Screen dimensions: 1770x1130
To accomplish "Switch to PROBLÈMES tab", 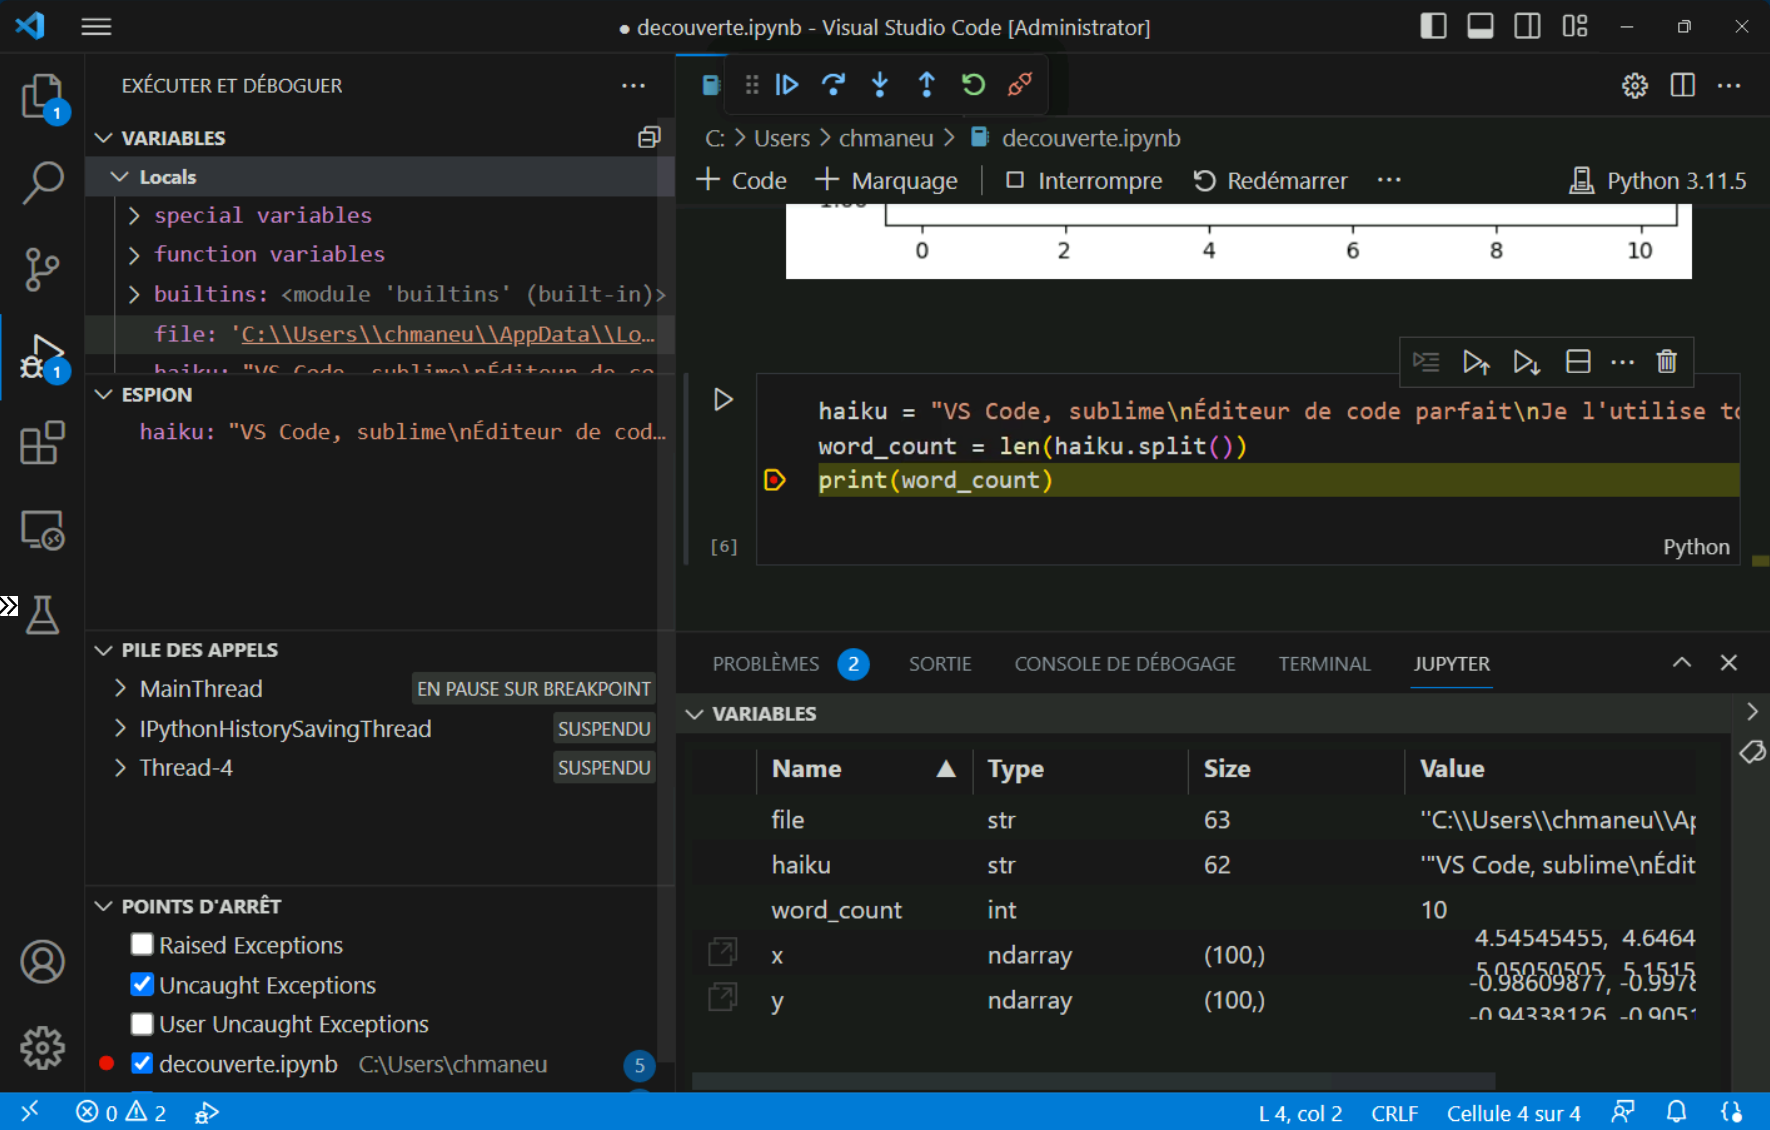I will tap(766, 664).
